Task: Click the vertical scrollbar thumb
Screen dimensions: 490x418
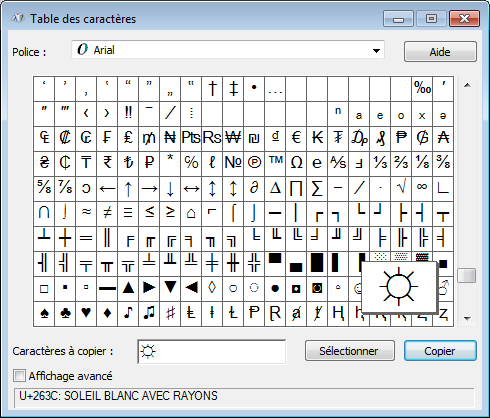Action: [x=467, y=276]
